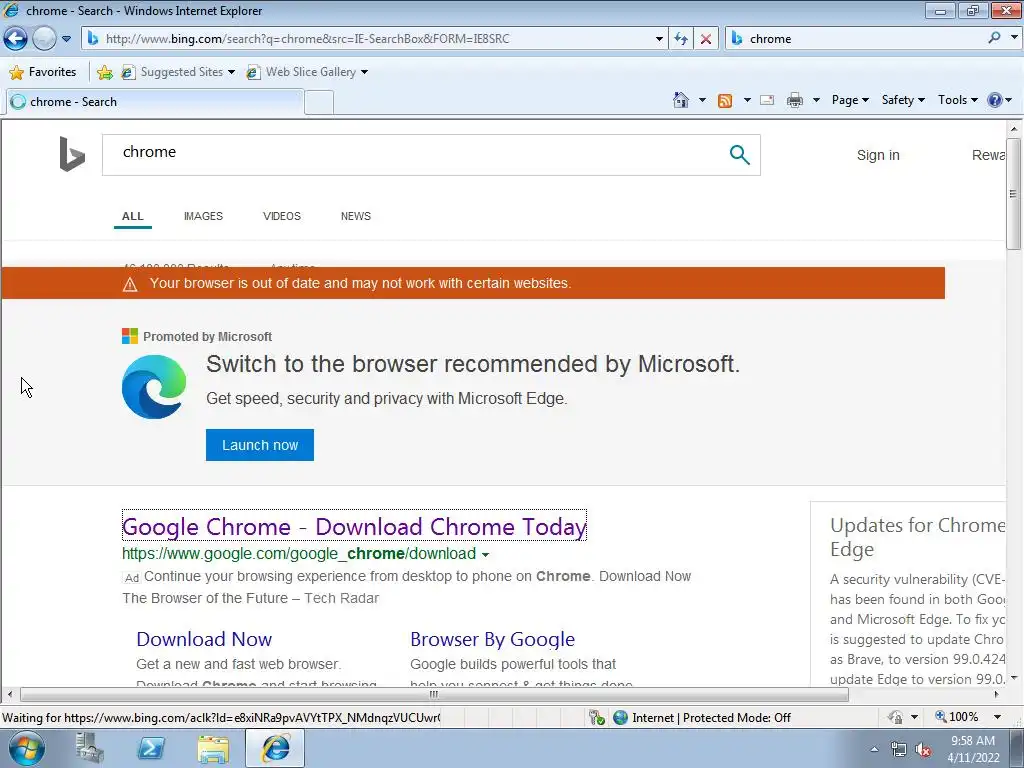Image resolution: width=1024 pixels, height=768 pixels.
Task: Click the address bar URL field
Action: (372, 39)
